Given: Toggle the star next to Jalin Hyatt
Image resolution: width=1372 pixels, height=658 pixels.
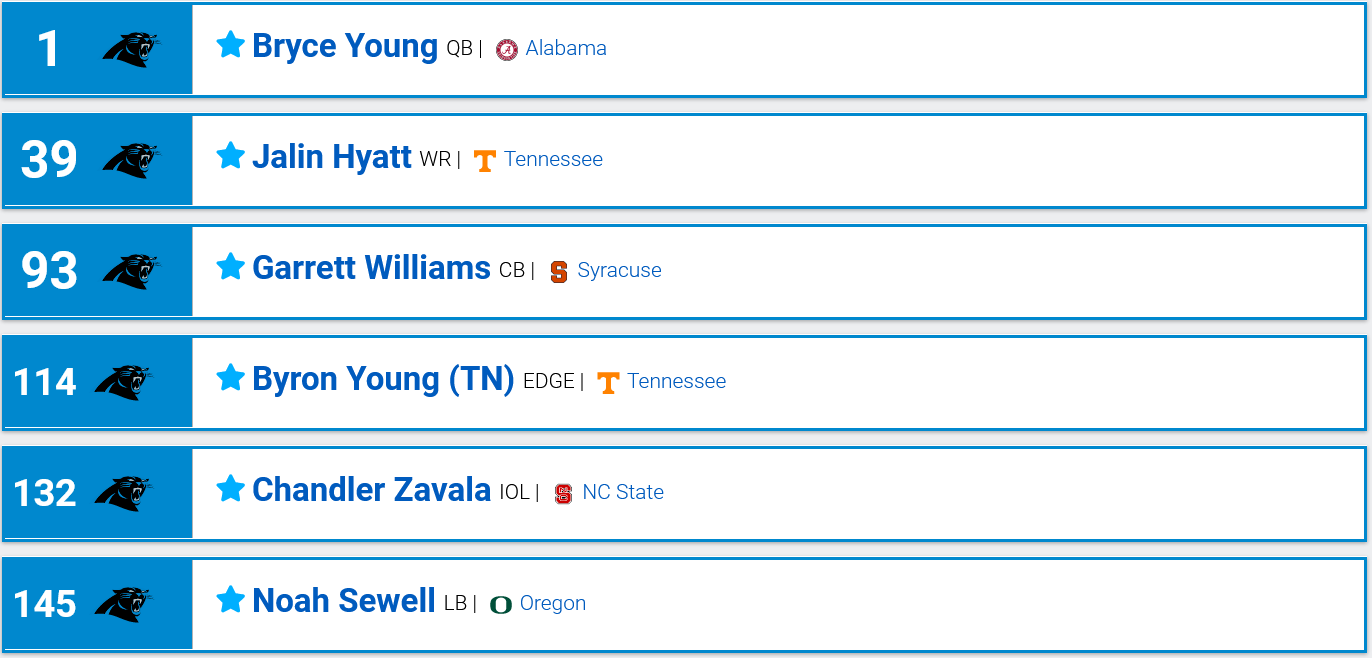Looking at the screenshot, I should point(231,155).
